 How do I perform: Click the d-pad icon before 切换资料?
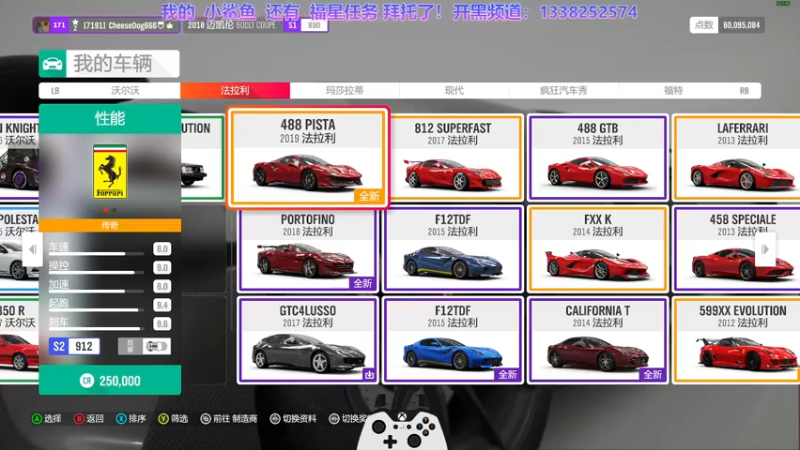274,419
